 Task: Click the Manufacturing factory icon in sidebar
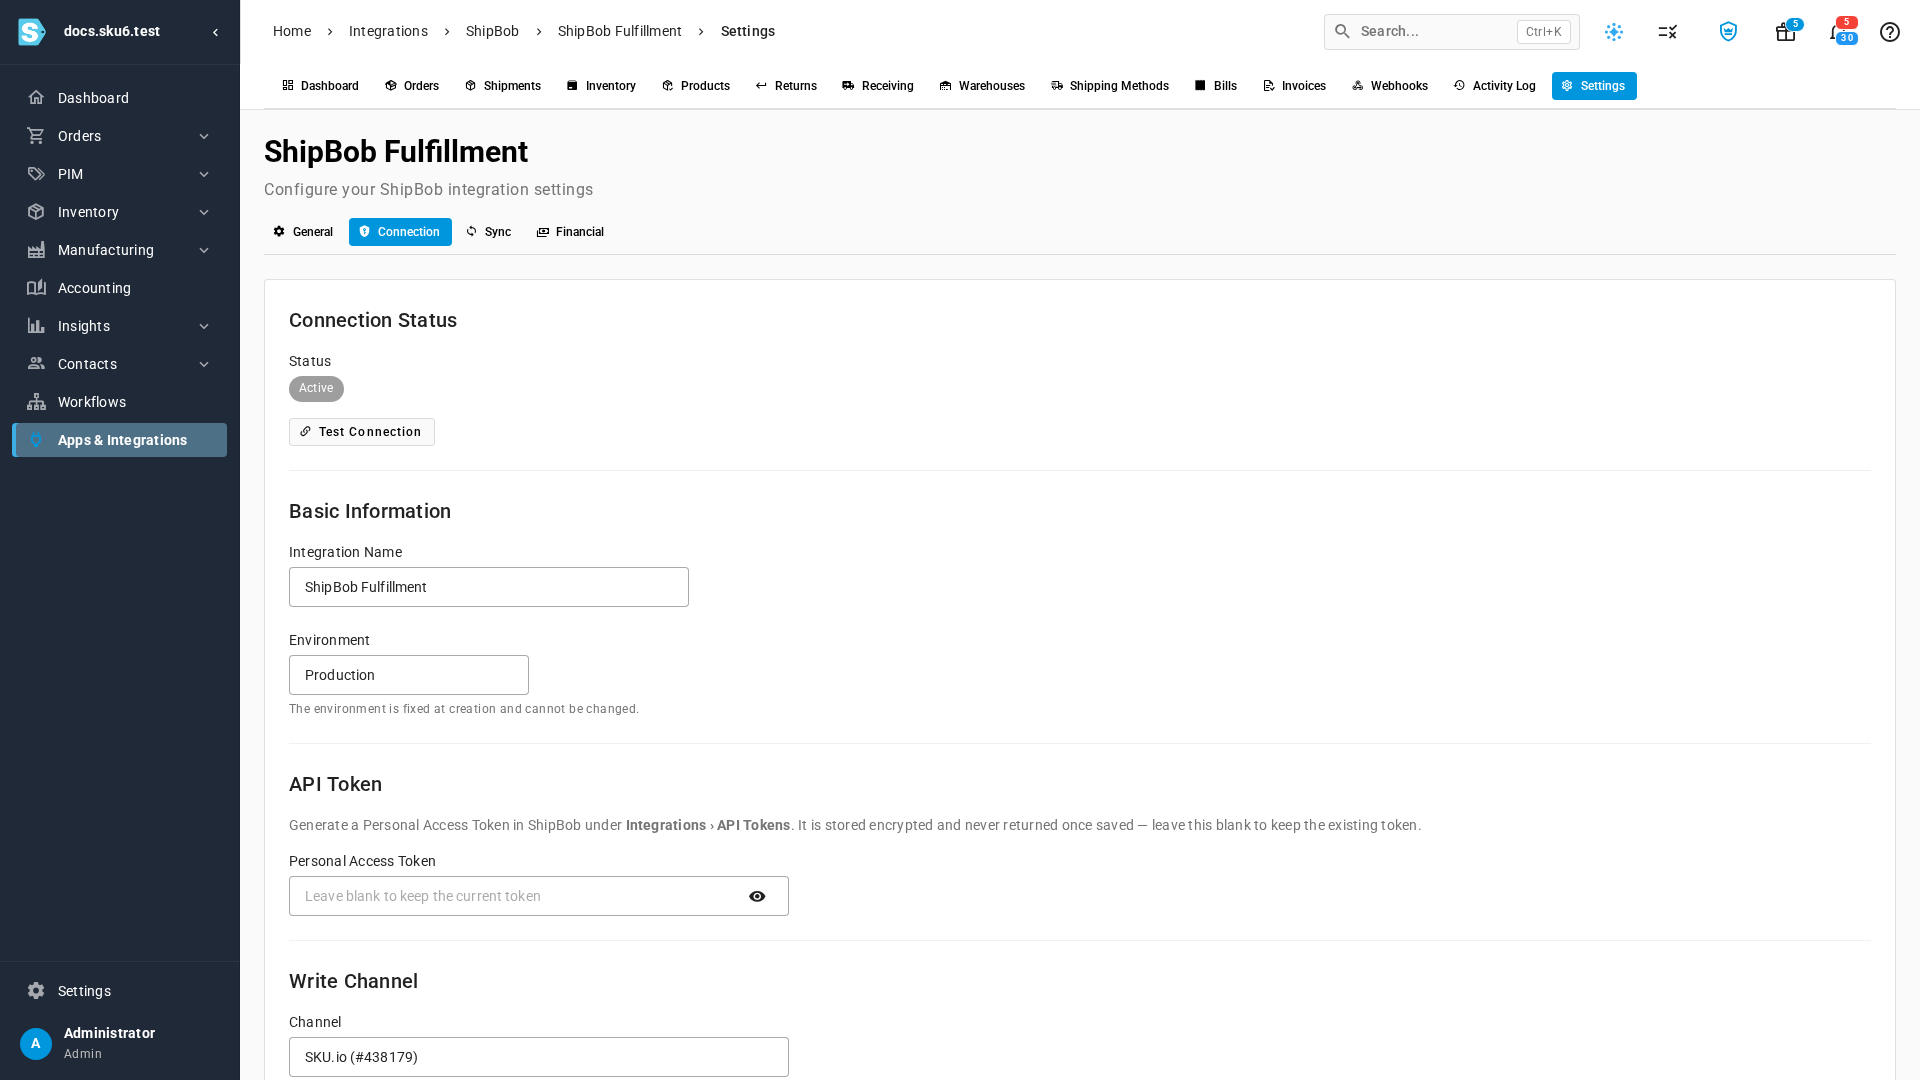36,250
